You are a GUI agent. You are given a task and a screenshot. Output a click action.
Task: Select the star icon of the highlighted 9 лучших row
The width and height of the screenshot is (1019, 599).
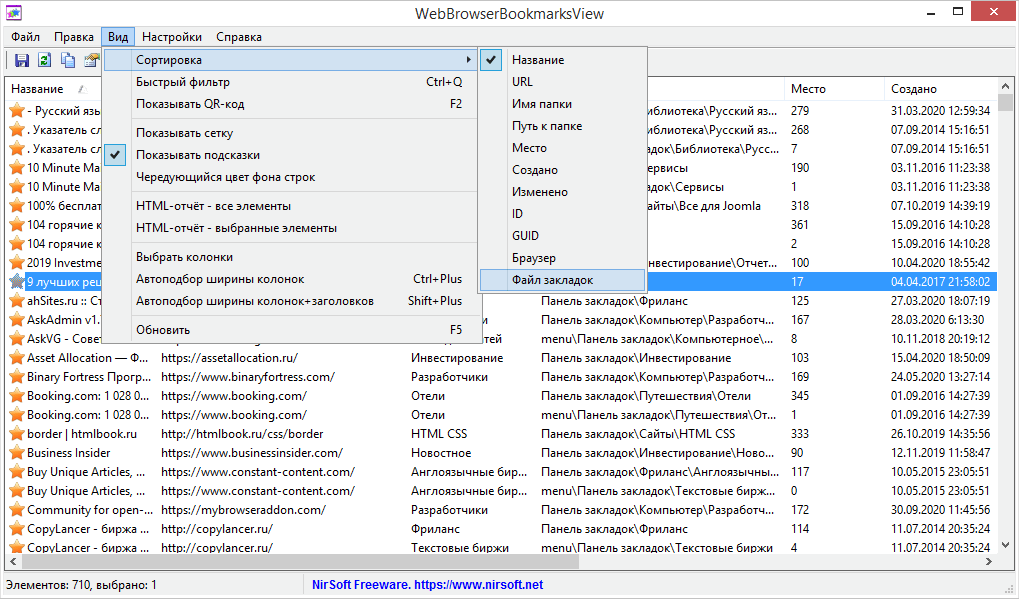click(17, 282)
